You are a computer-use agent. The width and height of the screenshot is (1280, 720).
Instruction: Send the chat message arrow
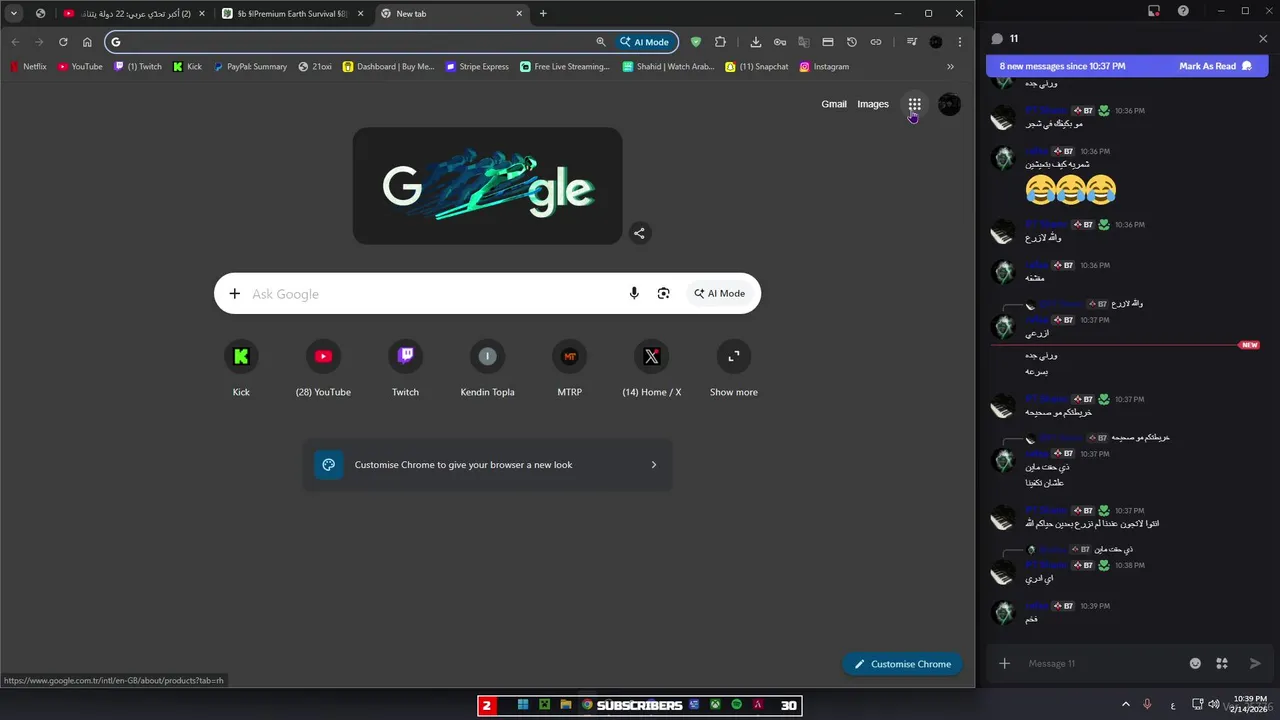pos(1255,663)
